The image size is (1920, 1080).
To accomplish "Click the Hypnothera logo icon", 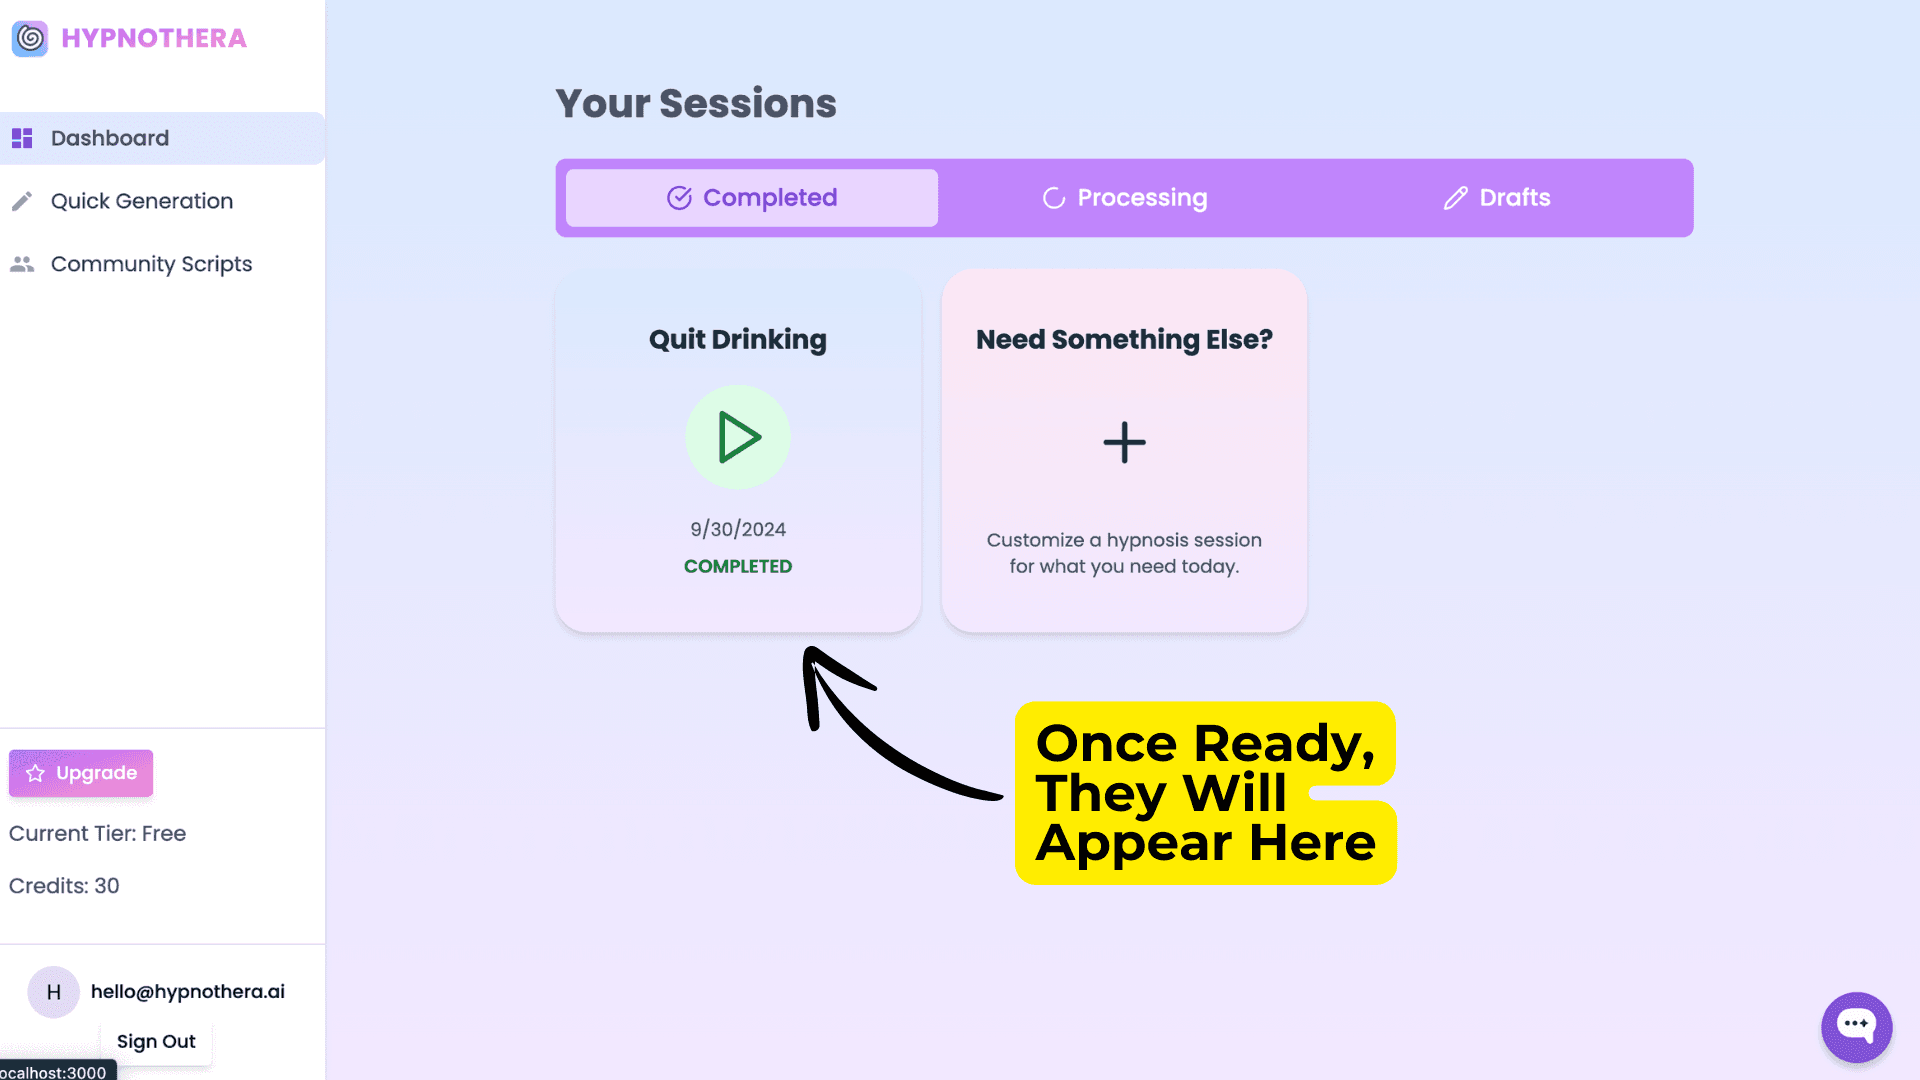I will 29,37.
